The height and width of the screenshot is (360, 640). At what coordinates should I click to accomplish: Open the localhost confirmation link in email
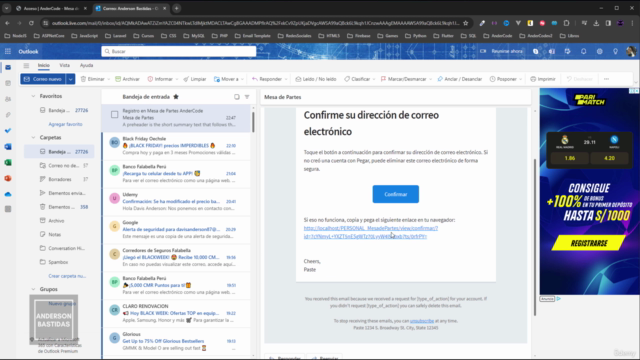370,232
